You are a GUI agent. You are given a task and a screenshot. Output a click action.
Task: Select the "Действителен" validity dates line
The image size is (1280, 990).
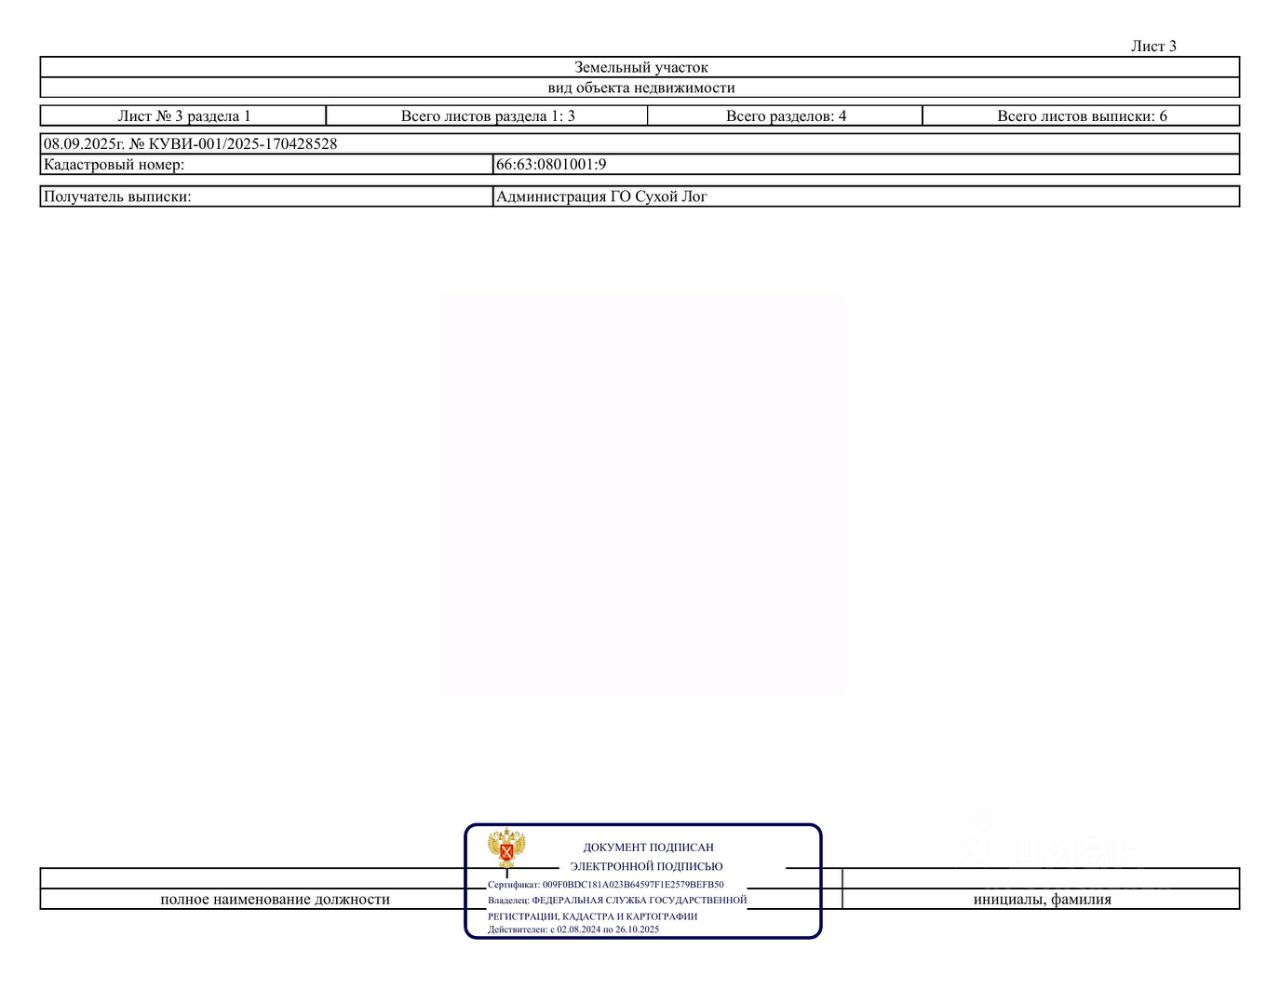[574, 930]
